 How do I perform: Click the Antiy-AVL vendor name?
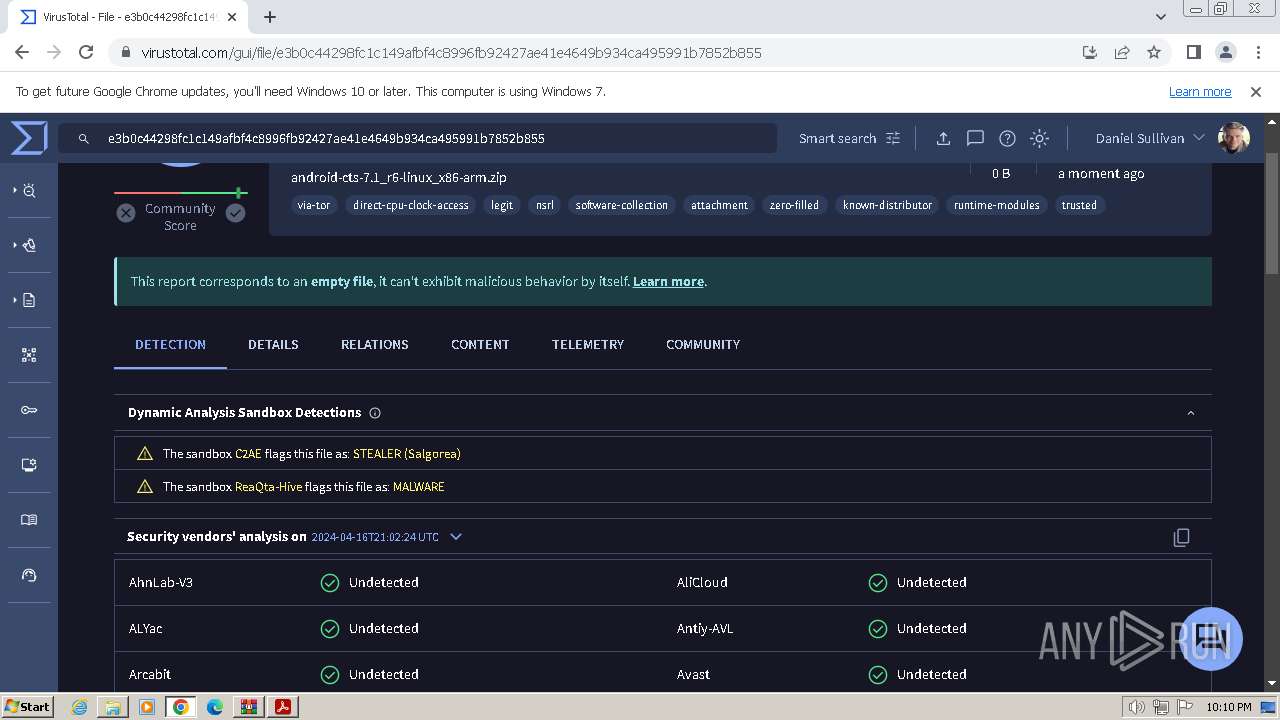pos(705,628)
